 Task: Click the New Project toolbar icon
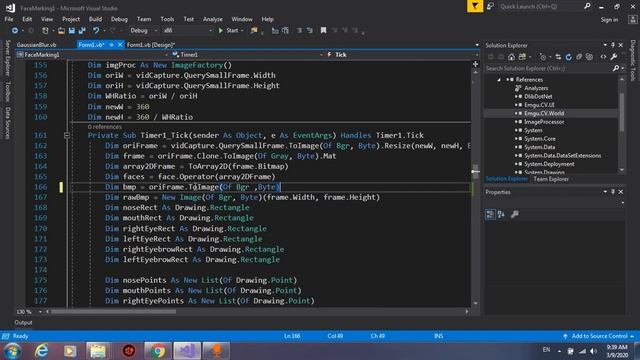[45, 31]
